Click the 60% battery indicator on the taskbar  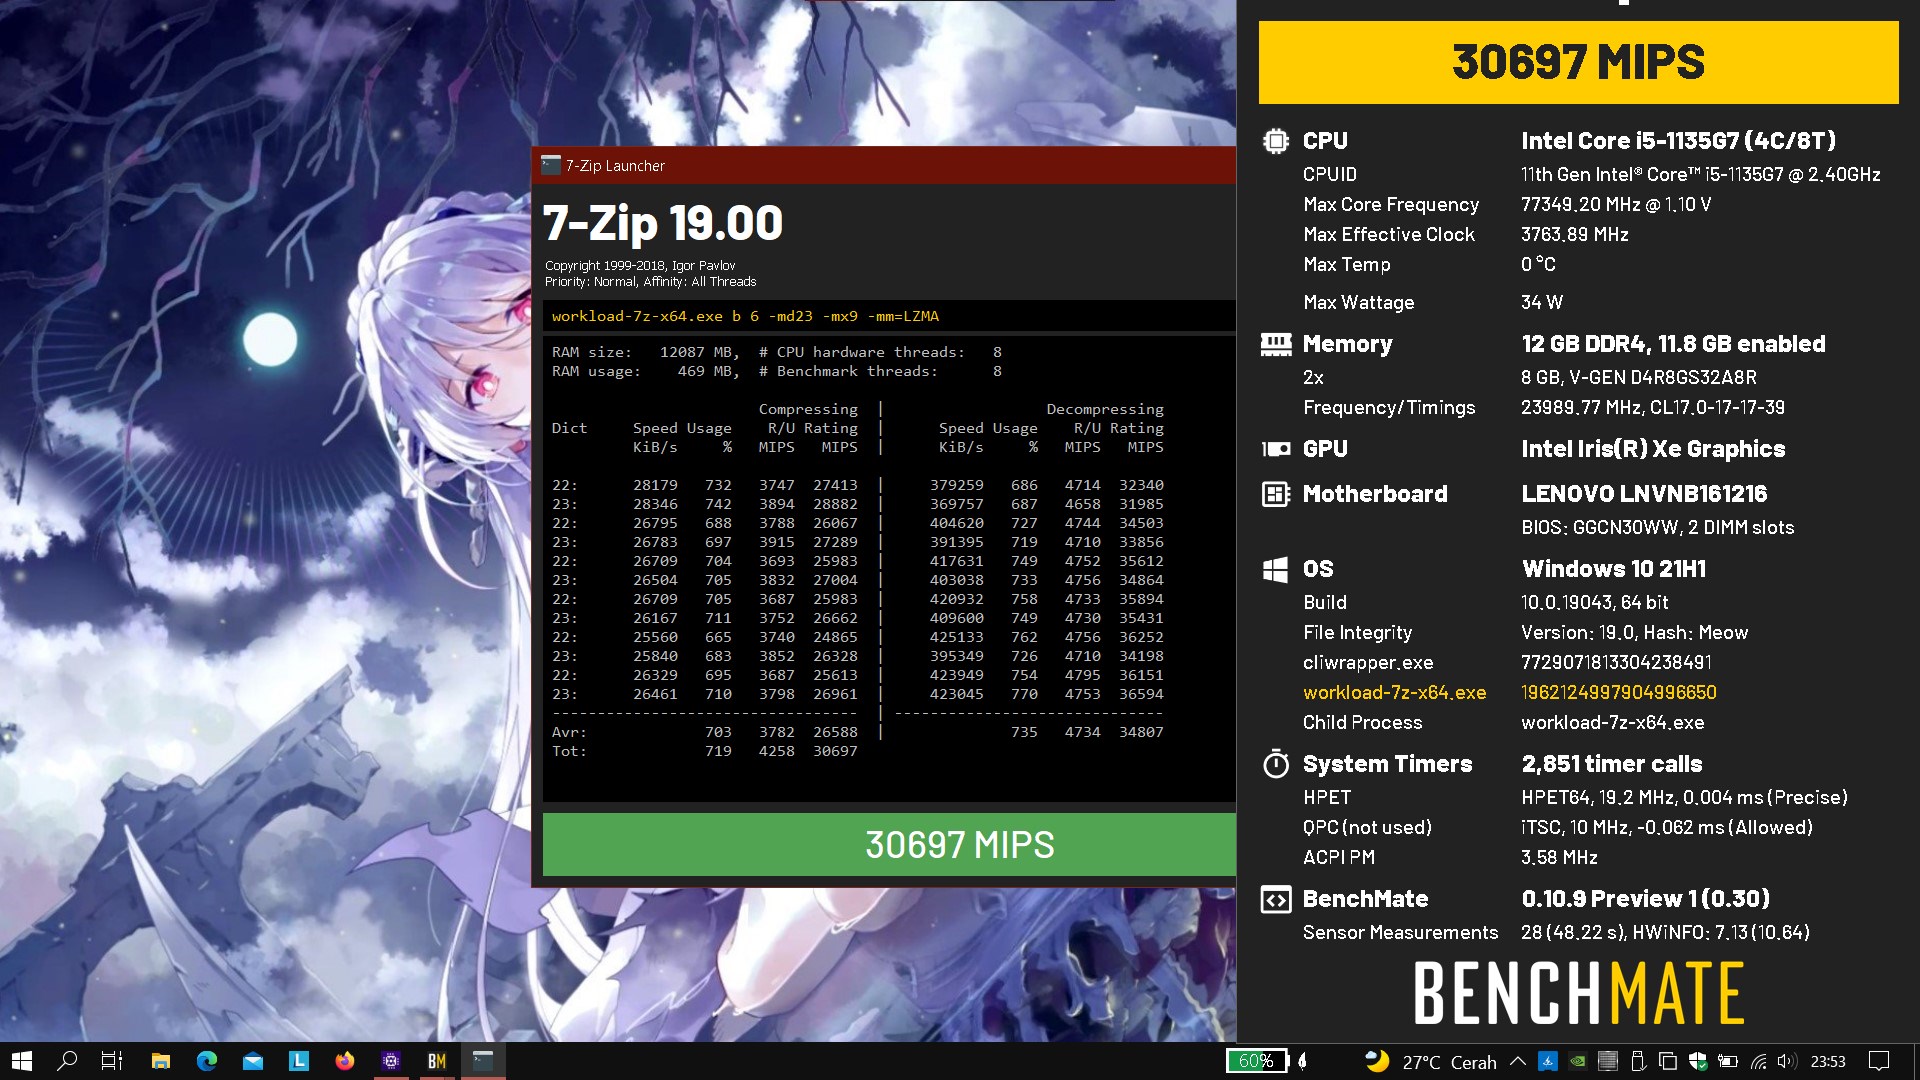tap(1256, 1061)
